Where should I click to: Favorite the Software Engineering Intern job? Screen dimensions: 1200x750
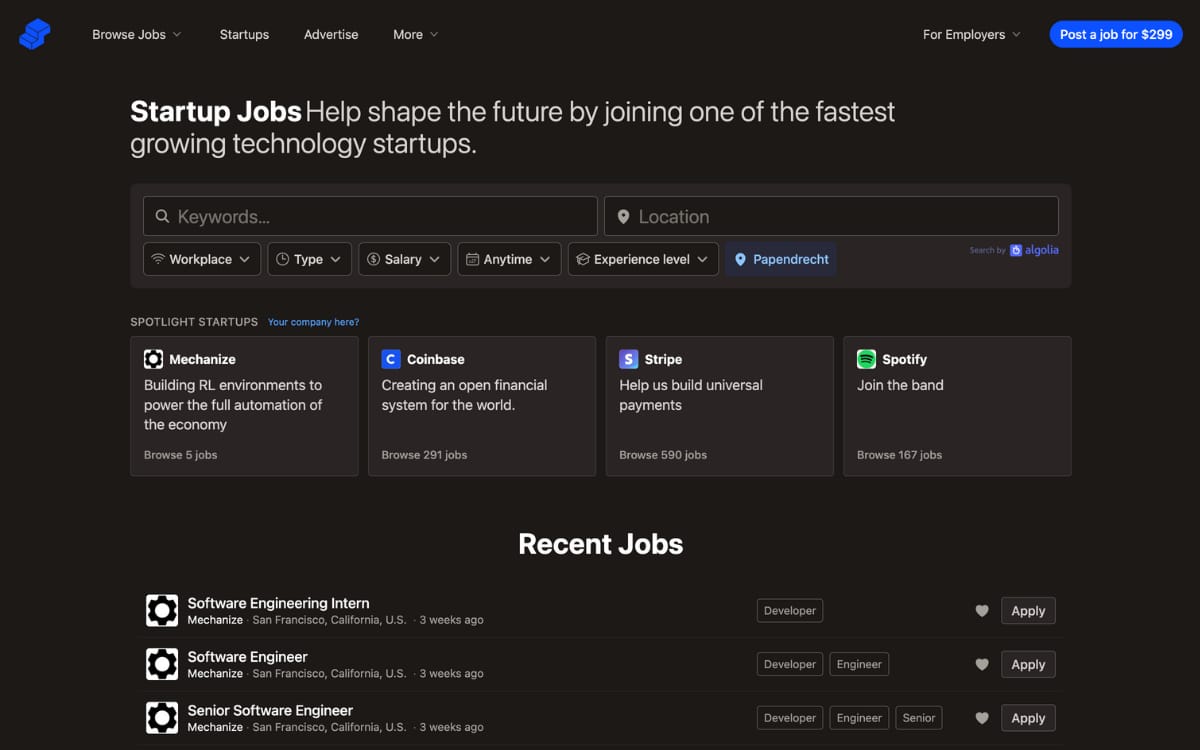click(982, 611)
